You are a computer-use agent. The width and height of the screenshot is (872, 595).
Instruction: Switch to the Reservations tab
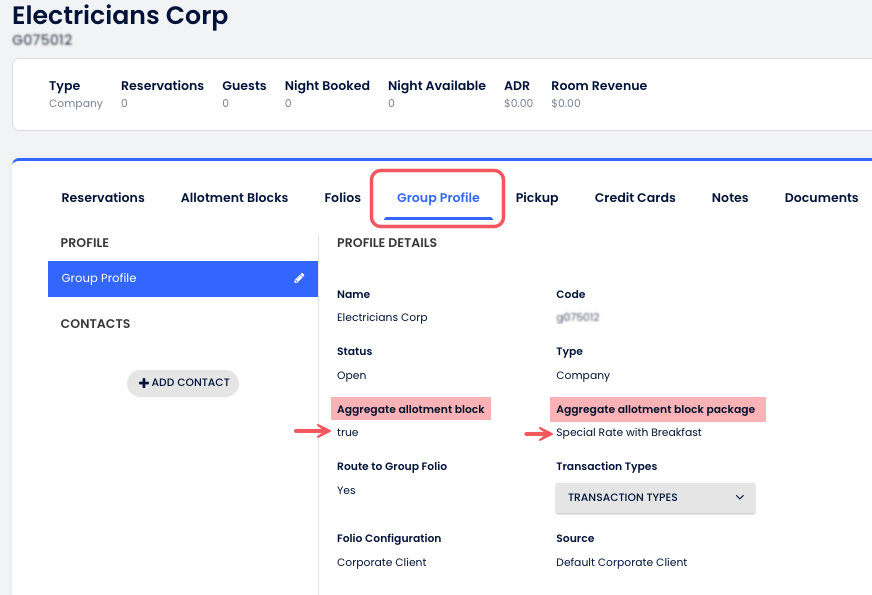(x=103, y=198)
